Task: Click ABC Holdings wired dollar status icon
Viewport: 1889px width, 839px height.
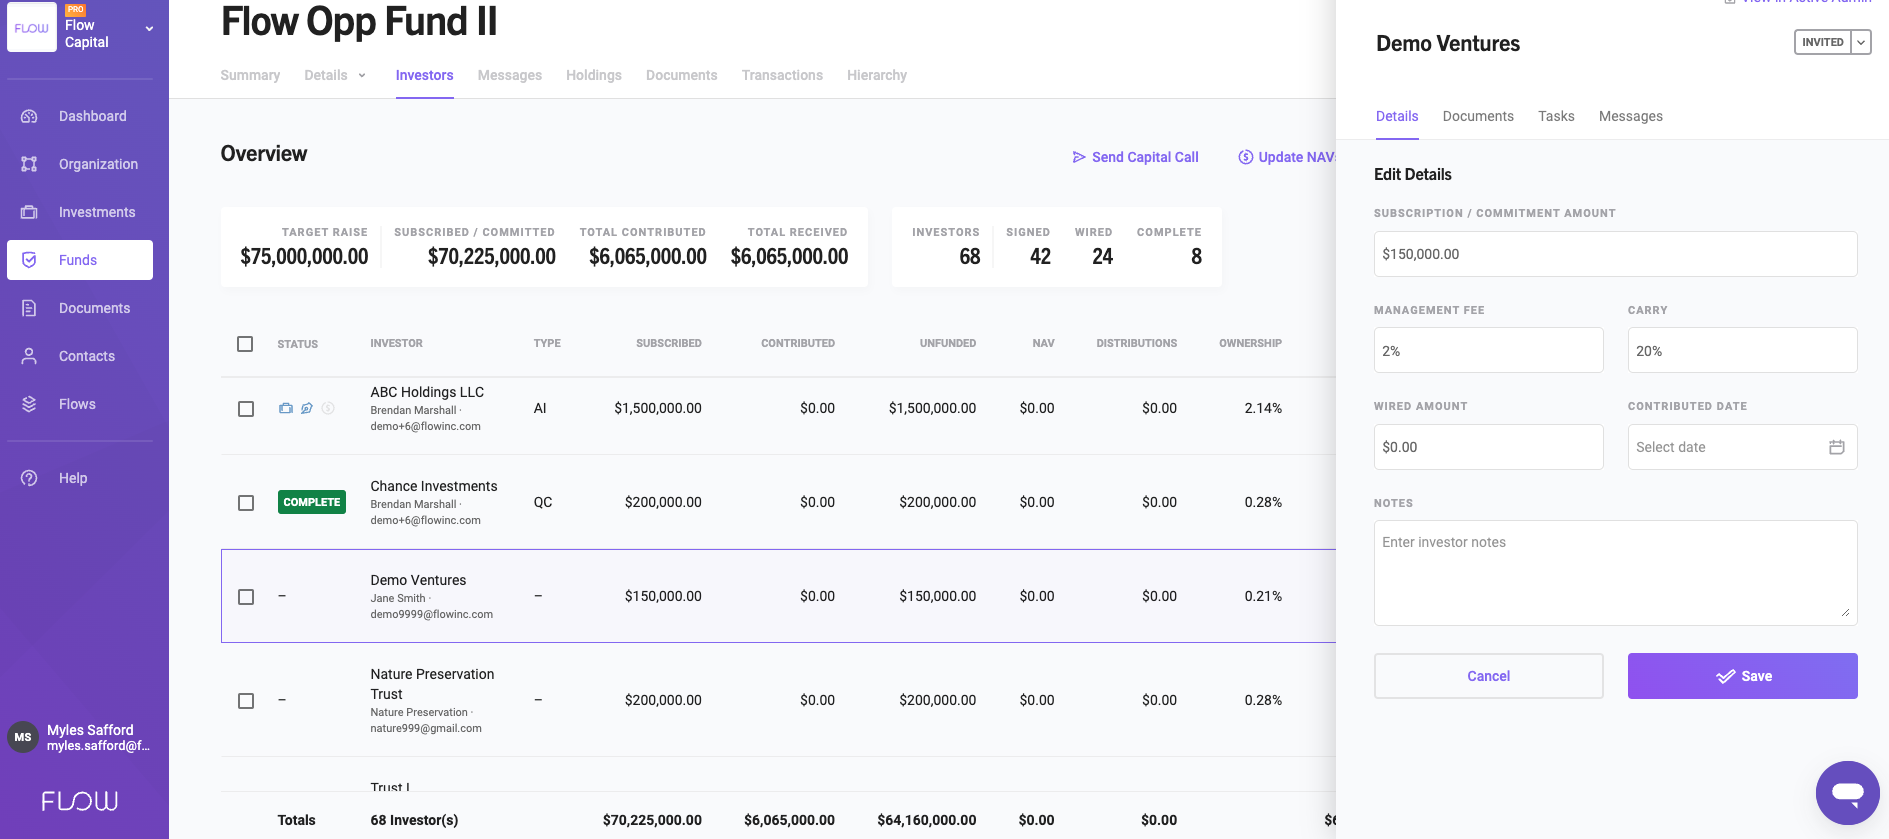Action: coord(328,408)
